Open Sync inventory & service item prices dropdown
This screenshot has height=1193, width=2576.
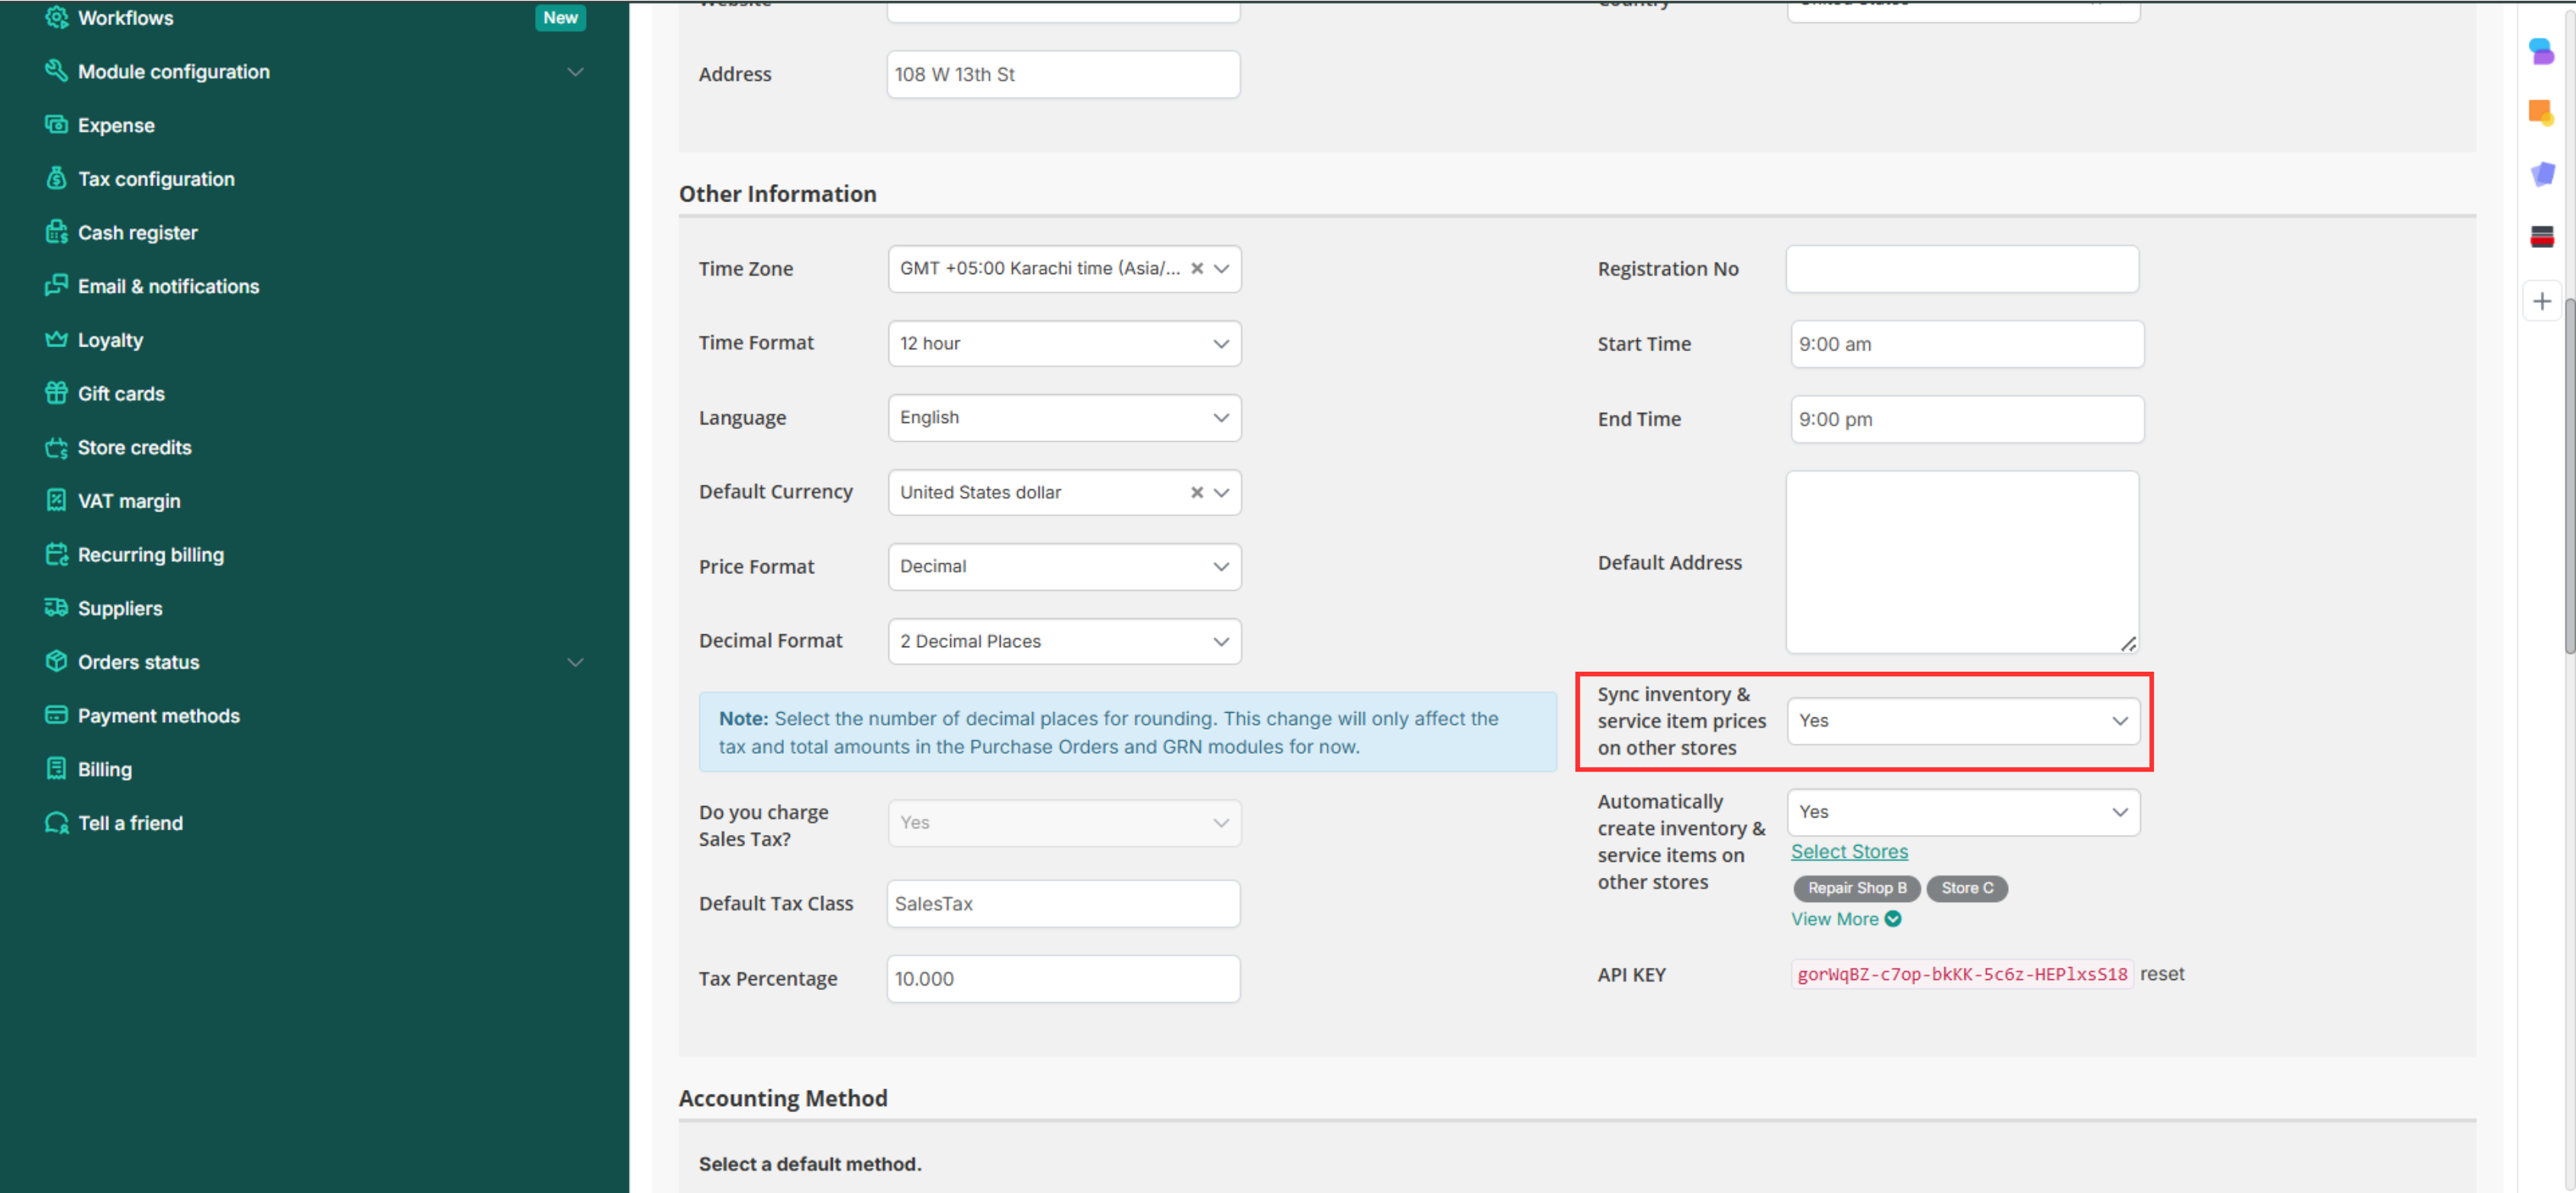click(x=1963, y=721)
